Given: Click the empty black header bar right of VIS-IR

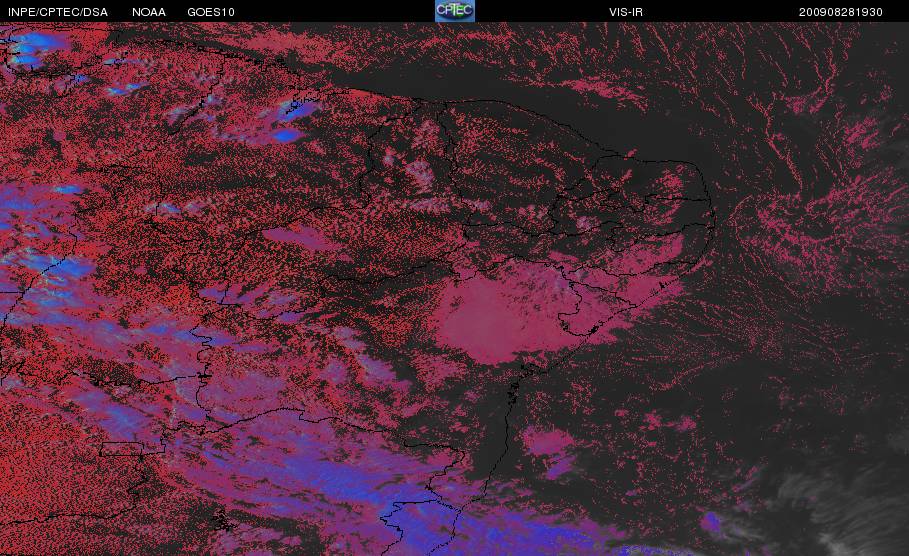Looking at the screenshot, I should (720, 12).
